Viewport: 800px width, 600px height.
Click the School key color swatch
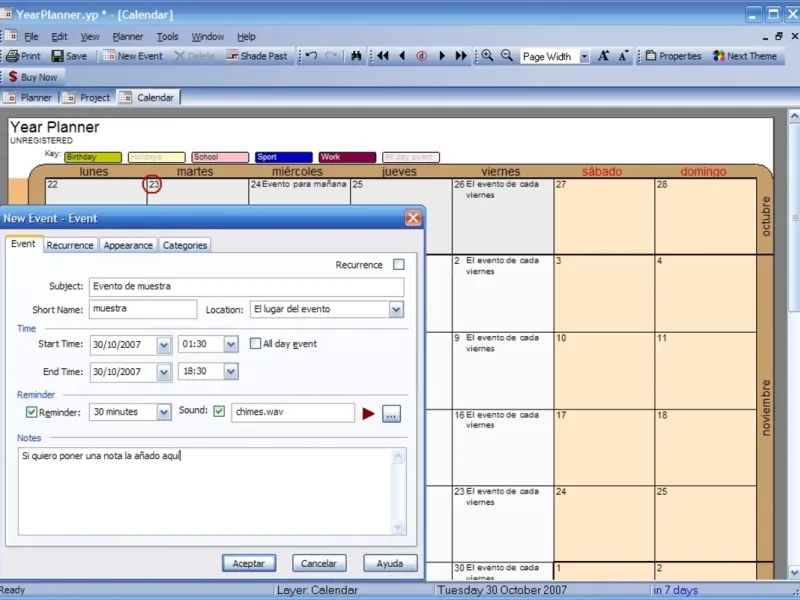220,157
